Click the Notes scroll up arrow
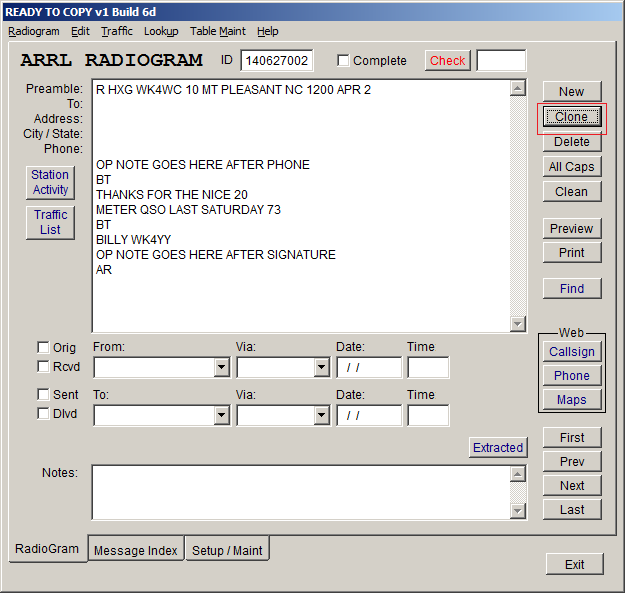This screenshot has height=593, width=625. point(517,474)
